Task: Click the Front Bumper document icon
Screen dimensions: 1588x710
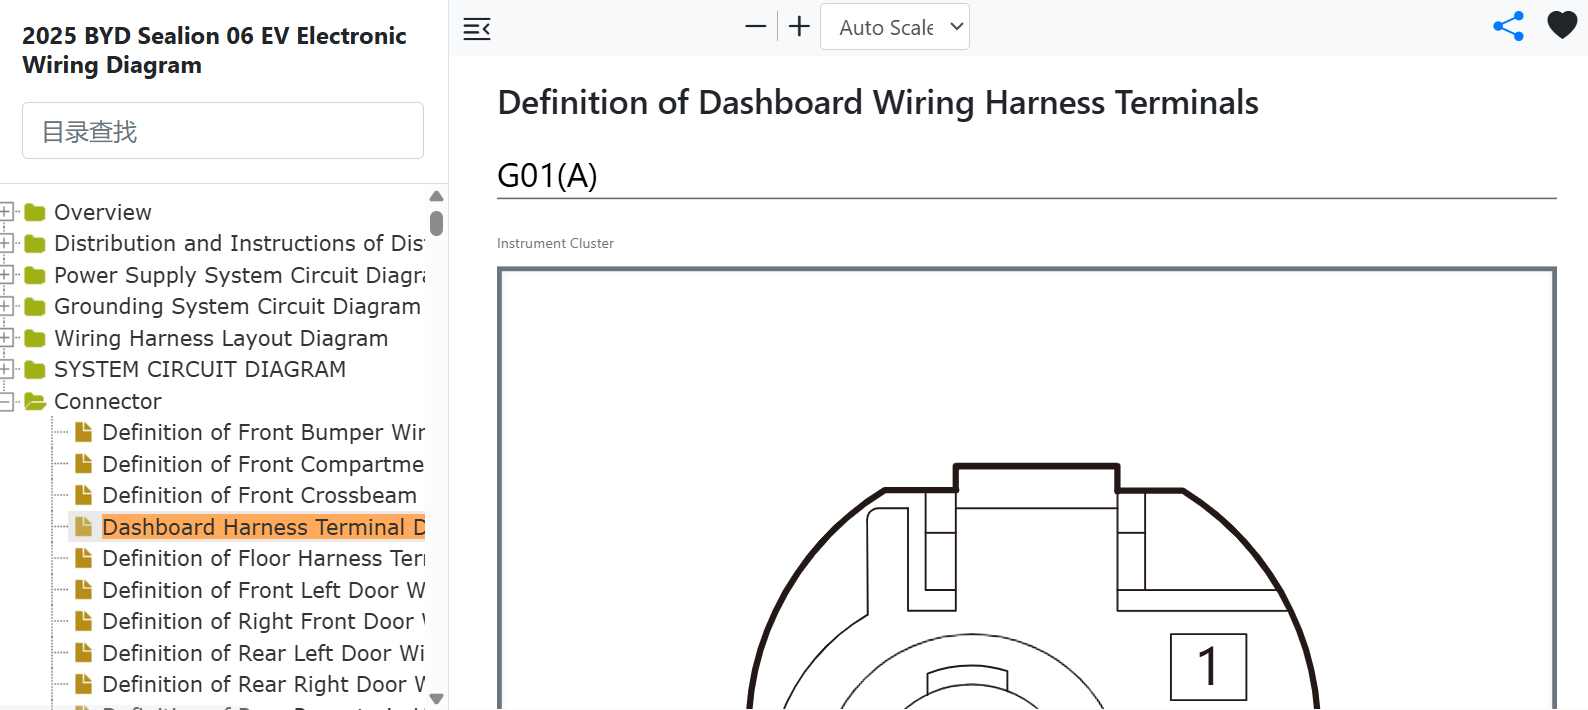Action: (x=84, y=432)
